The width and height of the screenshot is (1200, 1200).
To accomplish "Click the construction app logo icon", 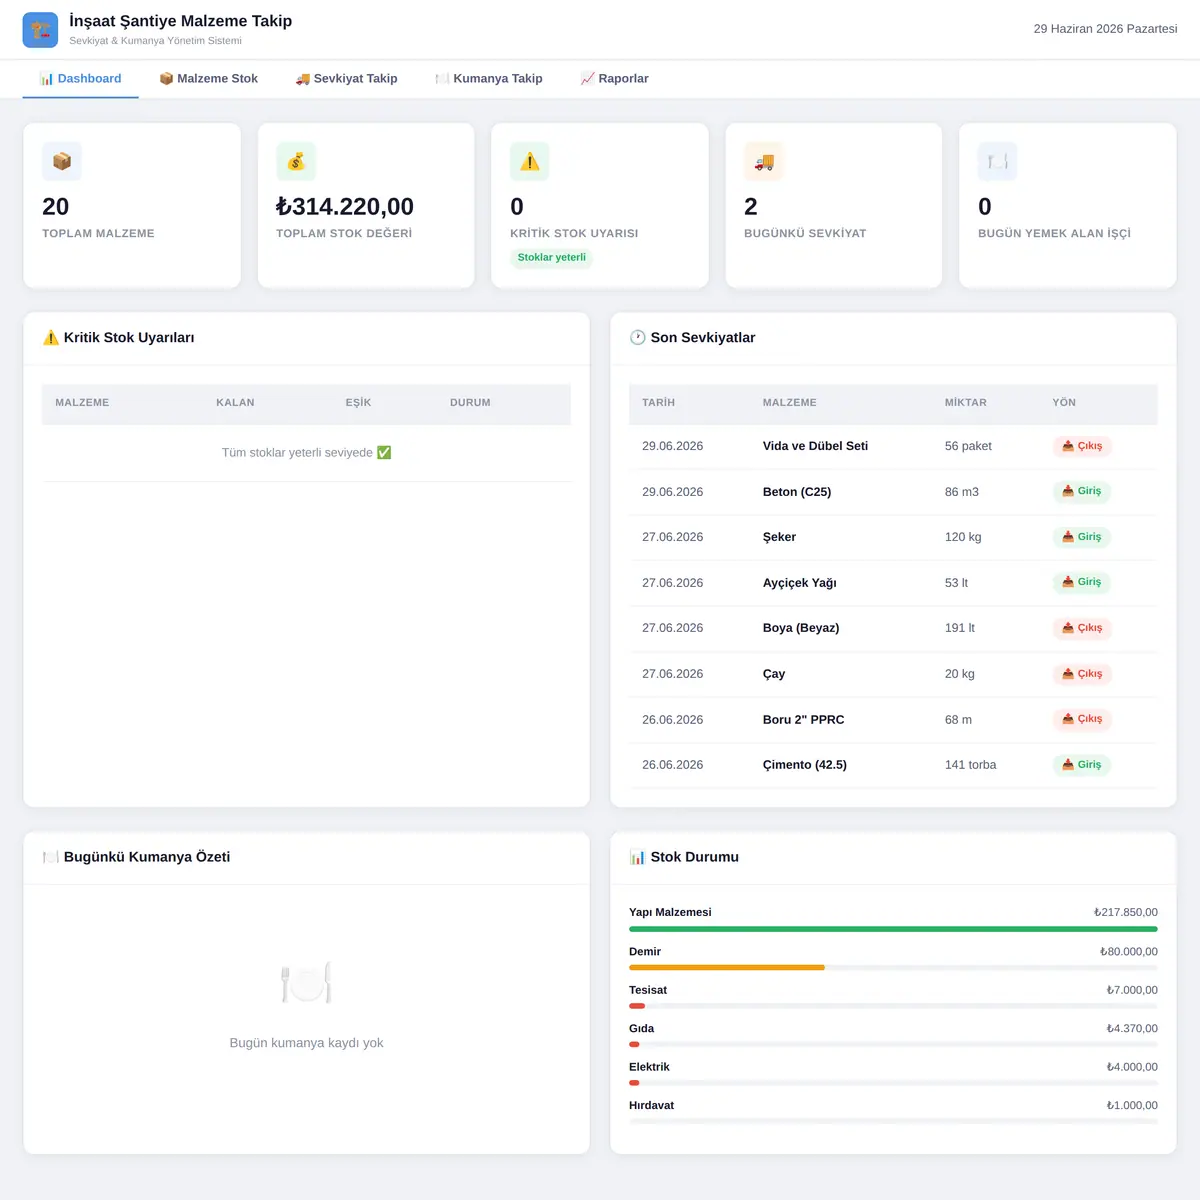I will click(40, 30).
